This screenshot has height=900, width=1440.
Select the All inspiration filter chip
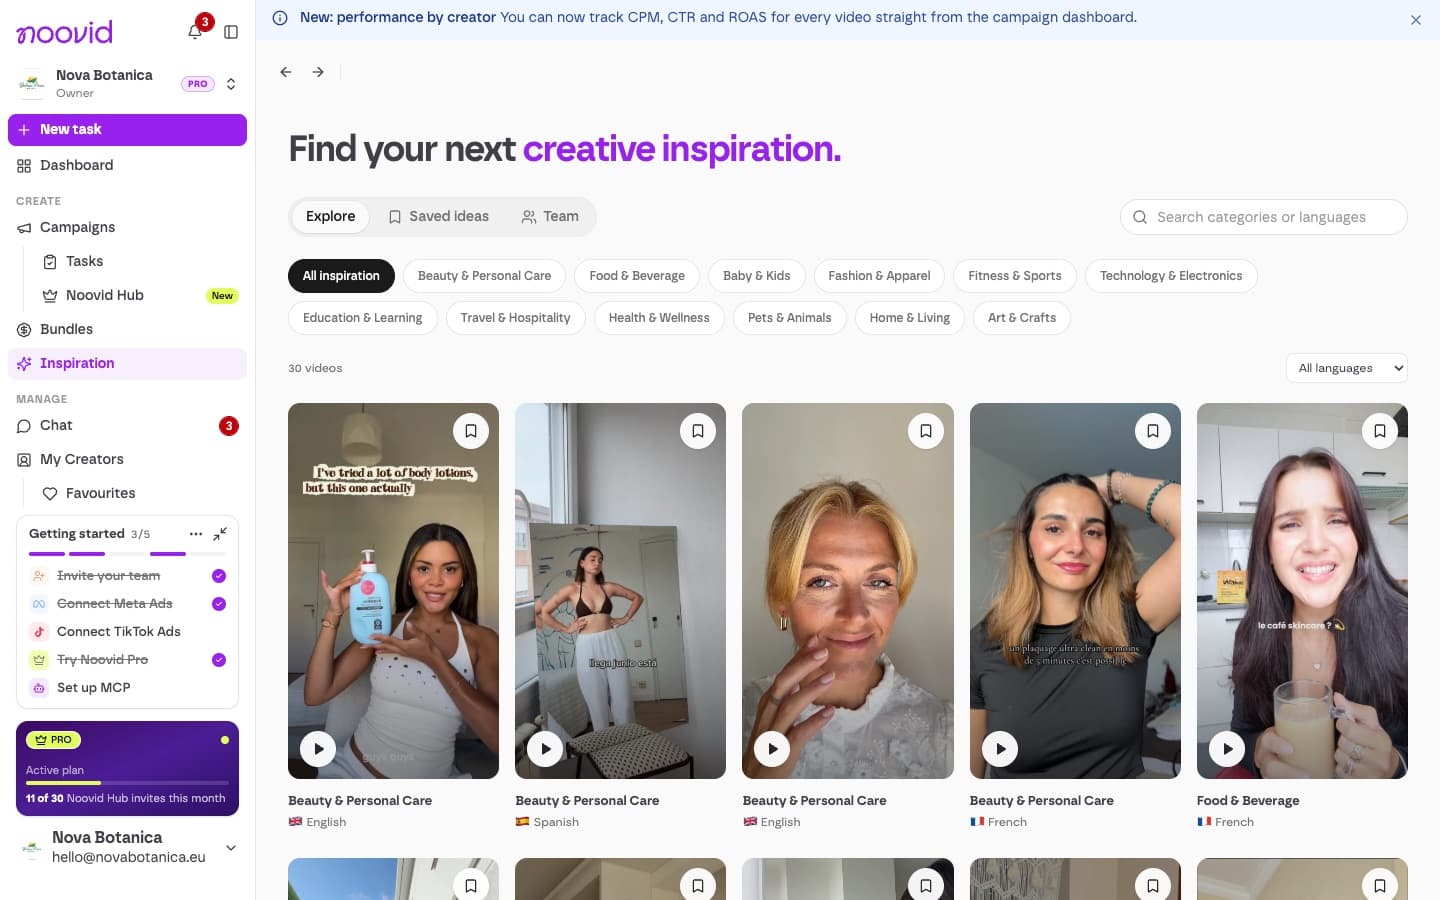[341, 276]
